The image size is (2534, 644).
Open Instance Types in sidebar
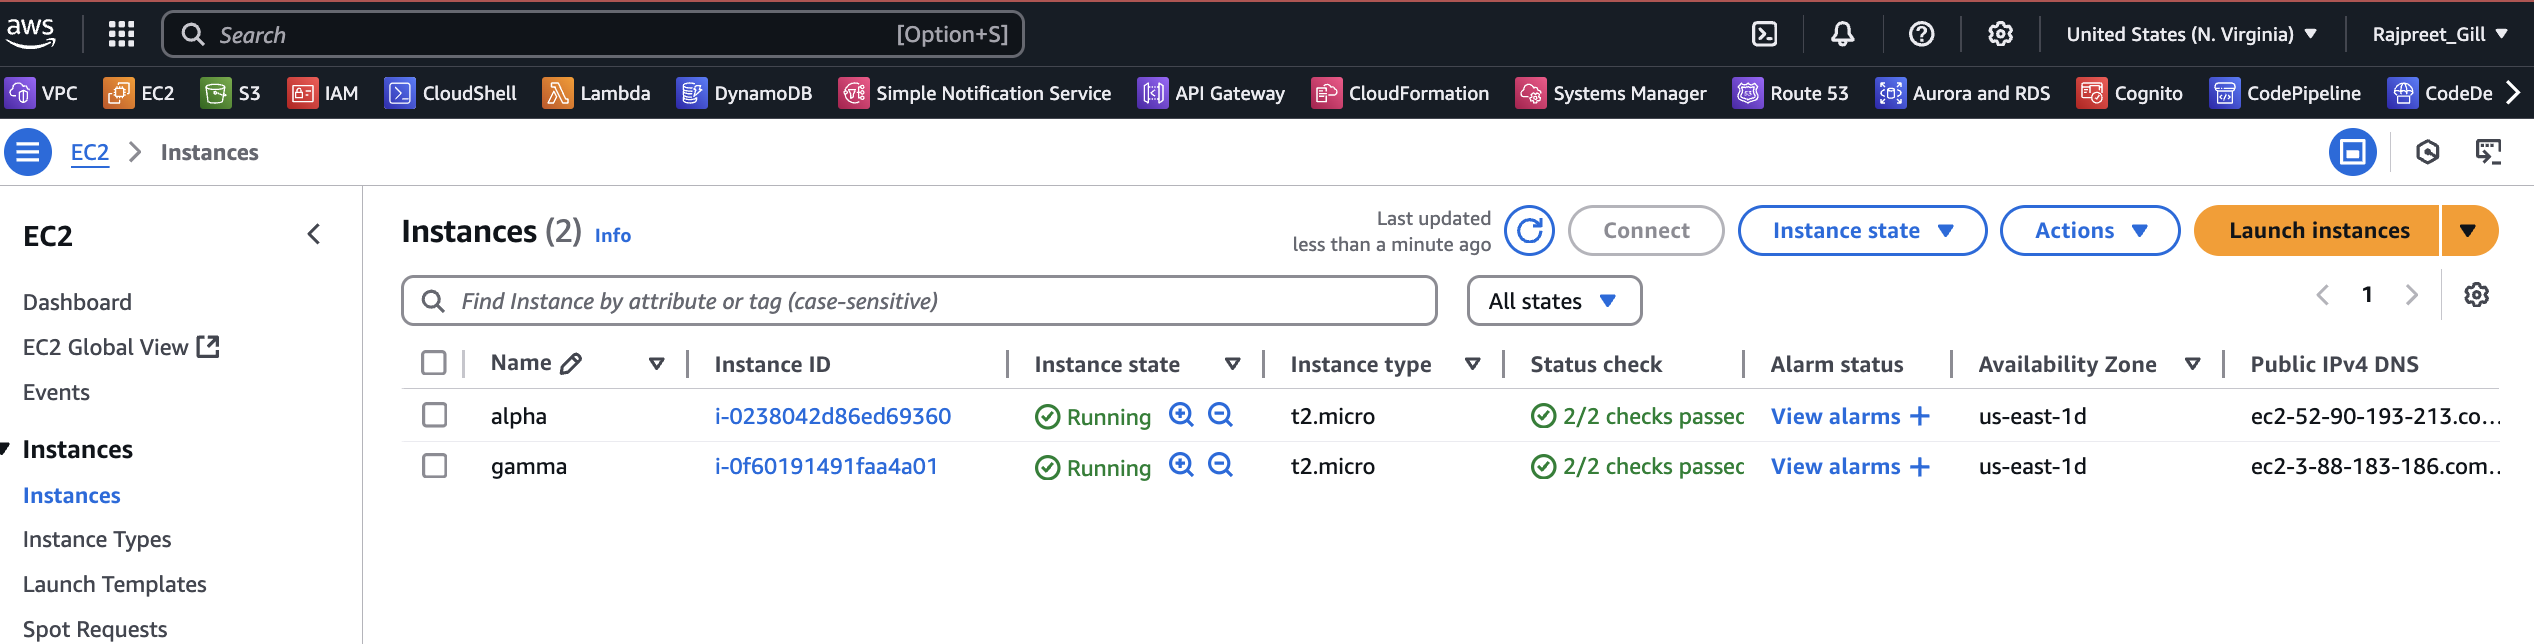pos(97,539)
